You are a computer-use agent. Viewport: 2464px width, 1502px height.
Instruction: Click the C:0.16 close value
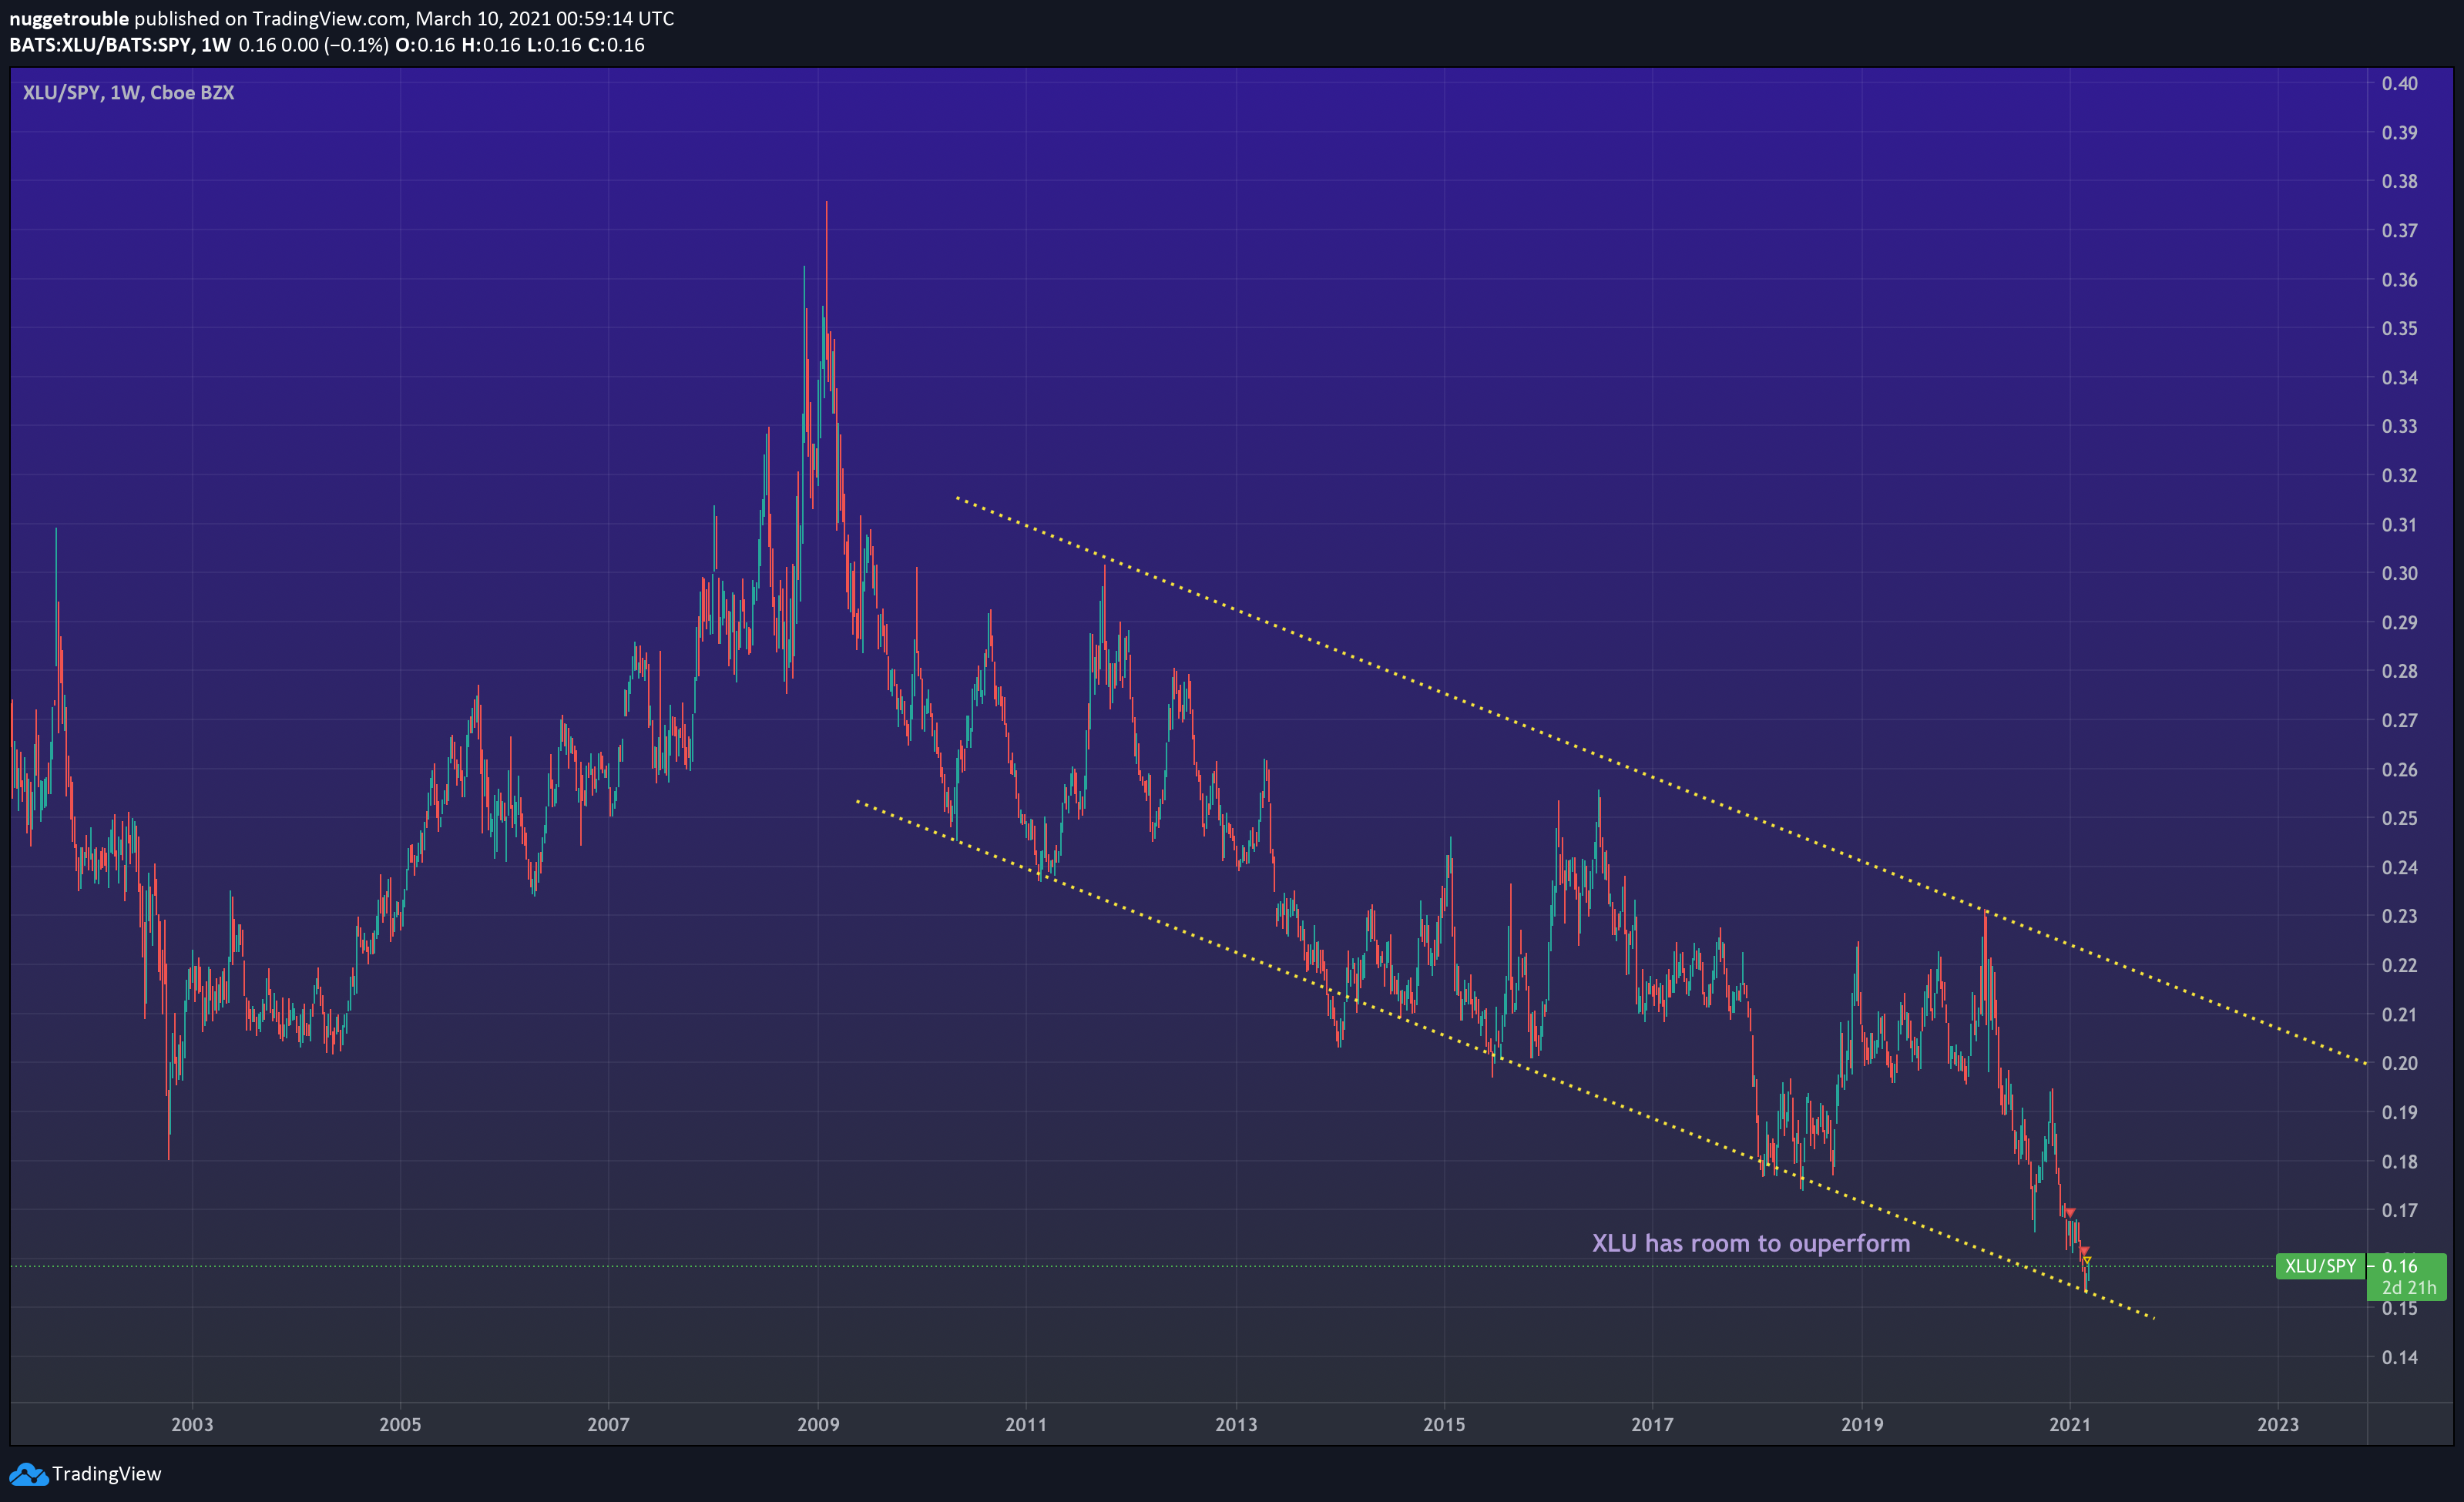click(616, 45)
